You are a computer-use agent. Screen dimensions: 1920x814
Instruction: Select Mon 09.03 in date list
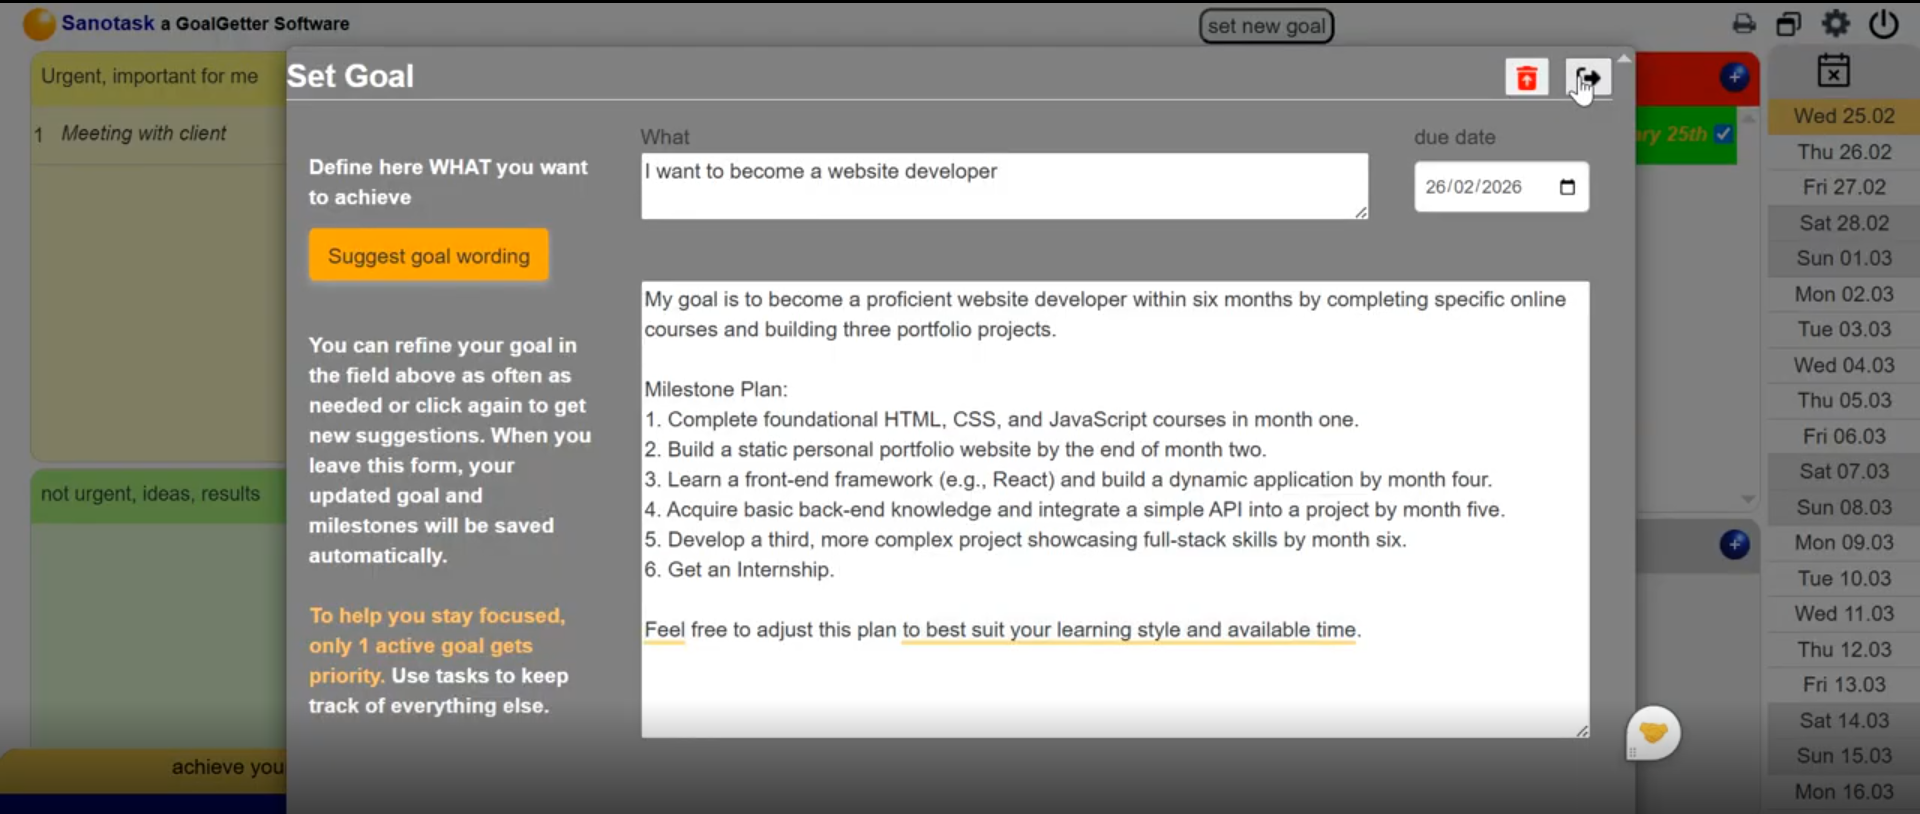coord(1843,543)
